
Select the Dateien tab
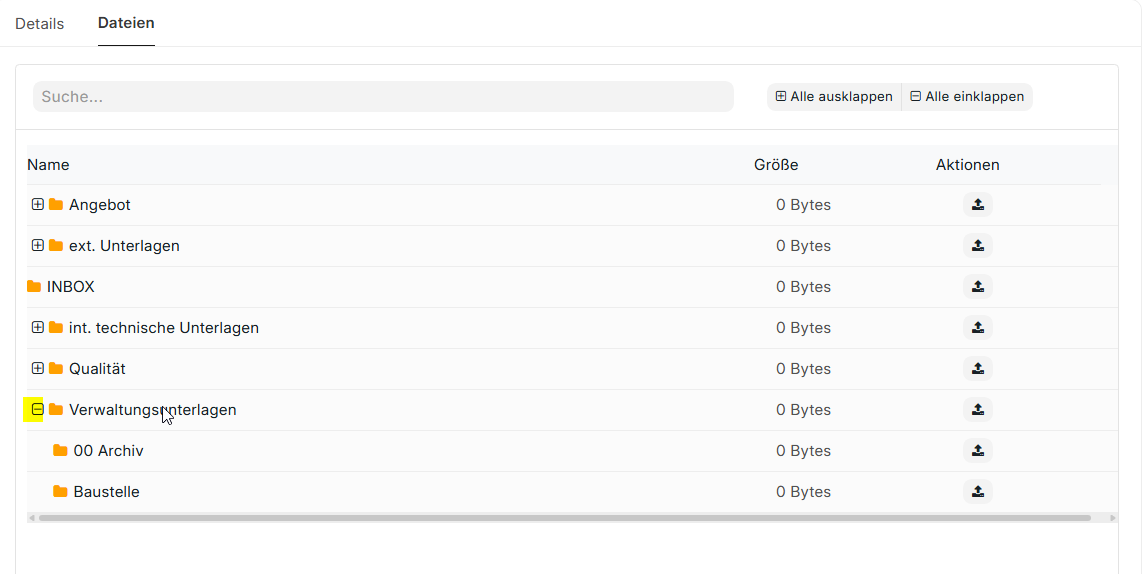[x=126, y=23]
